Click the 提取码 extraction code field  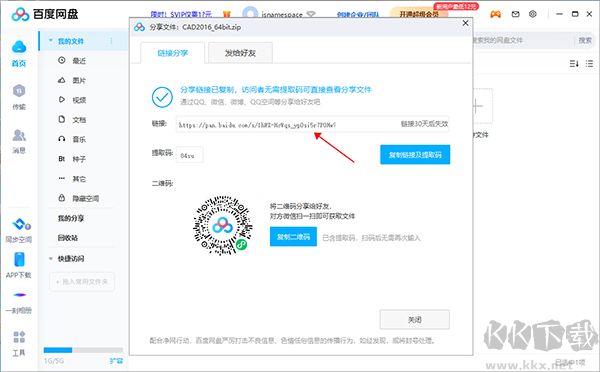(189, 155)
